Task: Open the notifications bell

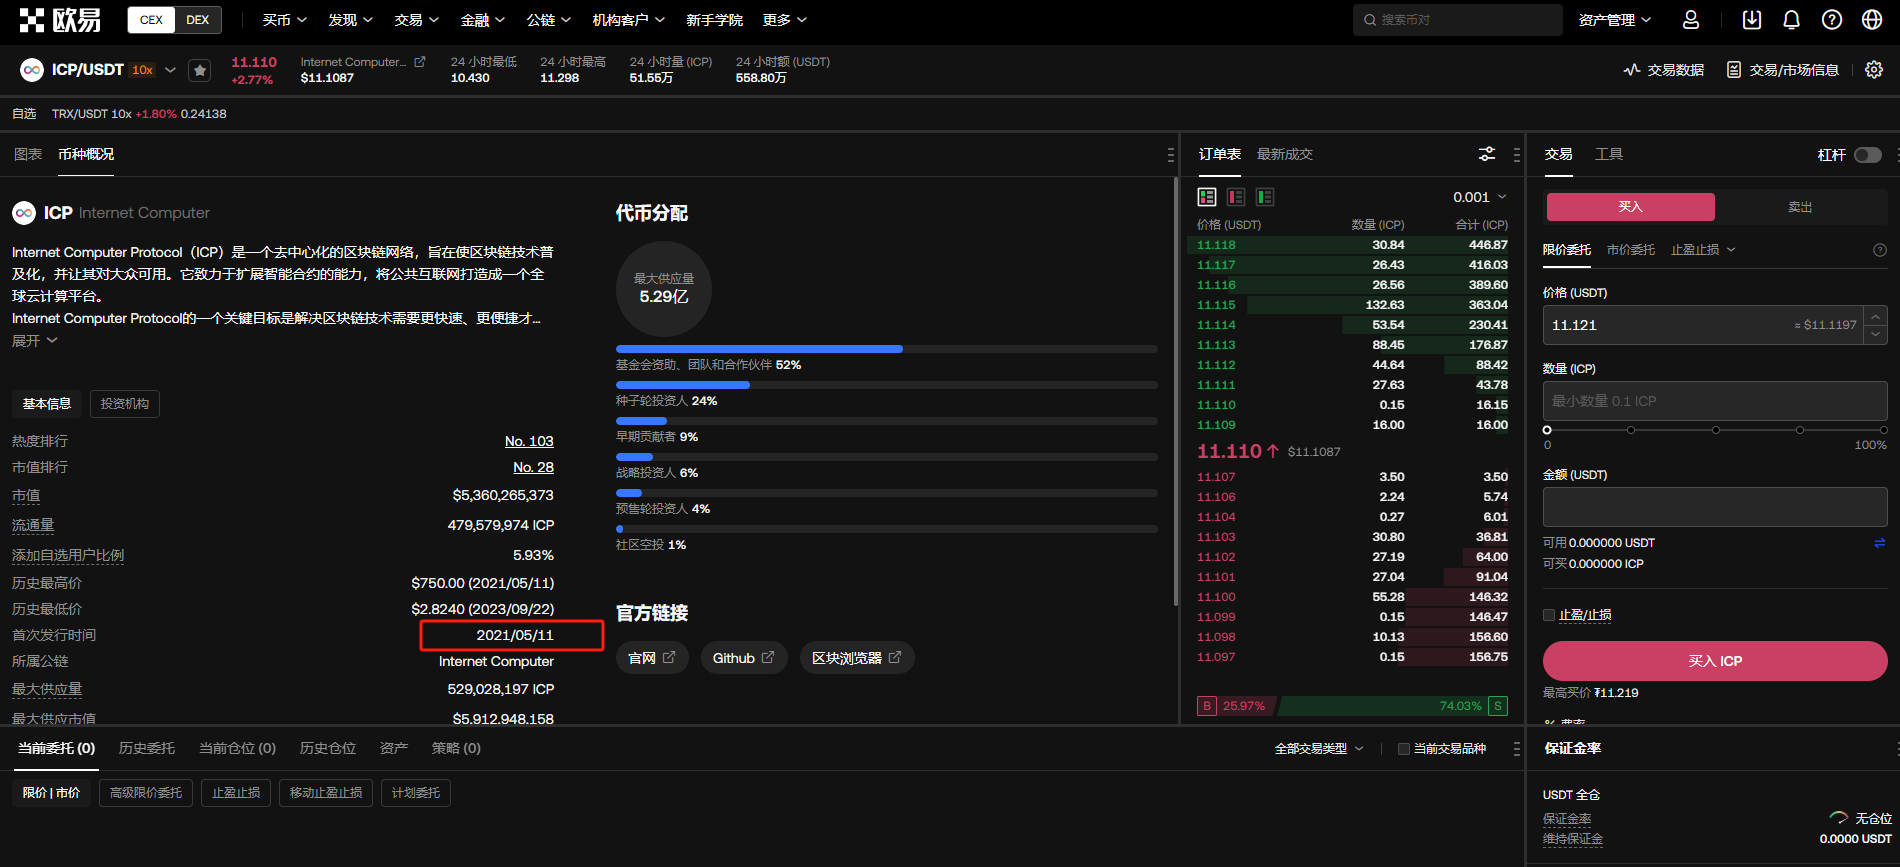Action: coord(1792,20)
